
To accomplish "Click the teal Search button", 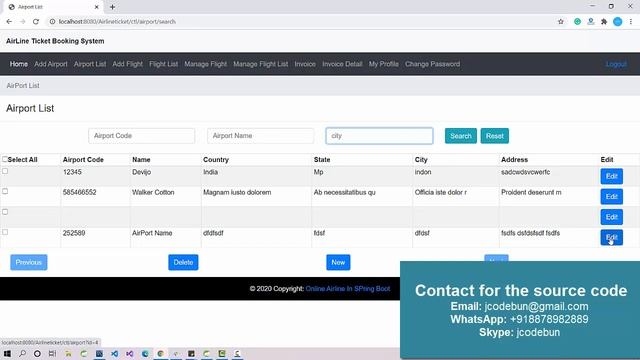I will [460, 136].
